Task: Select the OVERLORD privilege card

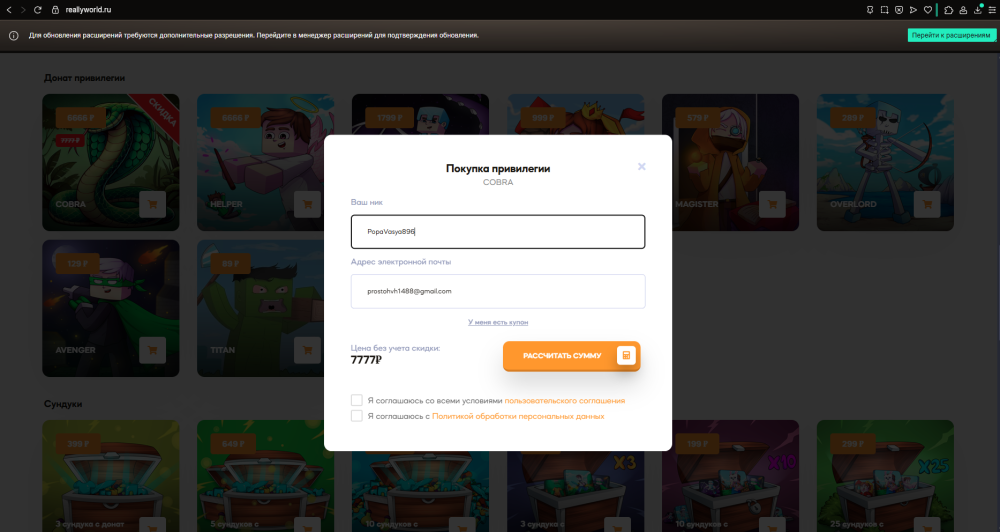Action: pyautogui.click(x=885, y=163)
